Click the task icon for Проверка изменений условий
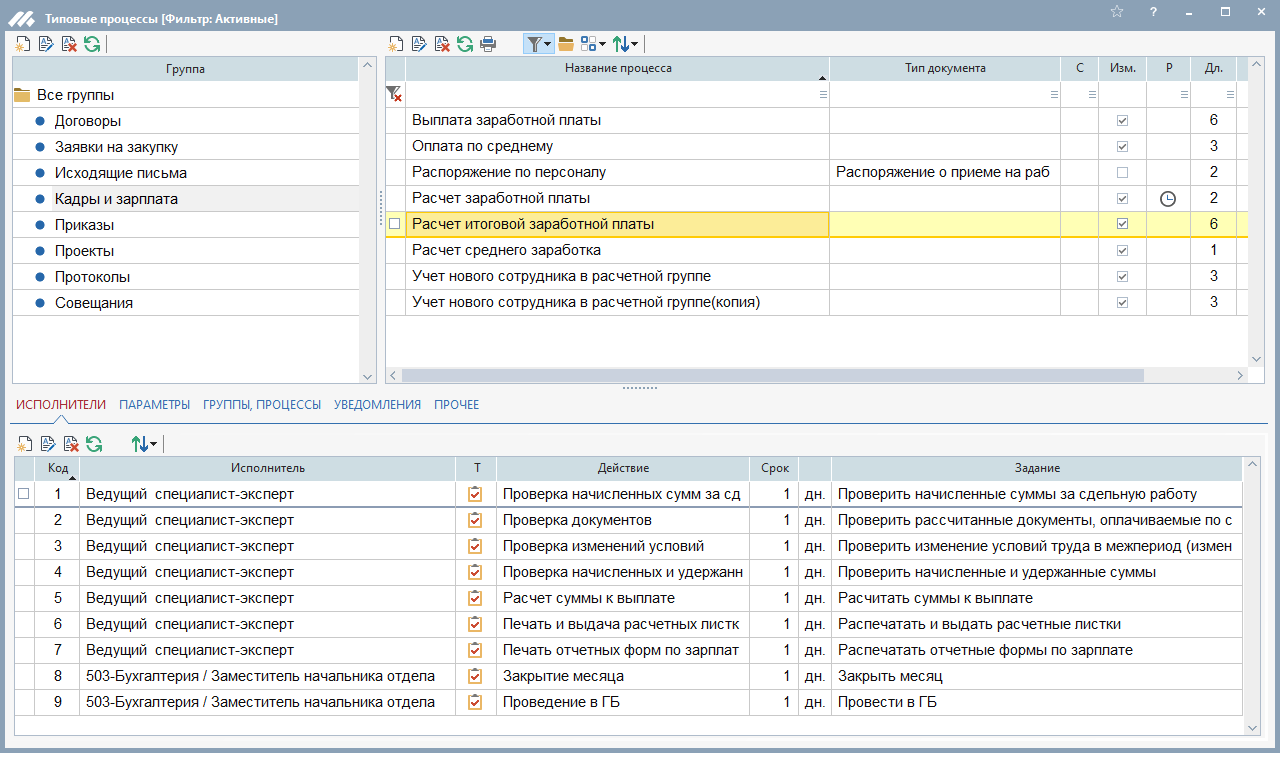This screenshot has width=1286, height=758. pos(475,546)
